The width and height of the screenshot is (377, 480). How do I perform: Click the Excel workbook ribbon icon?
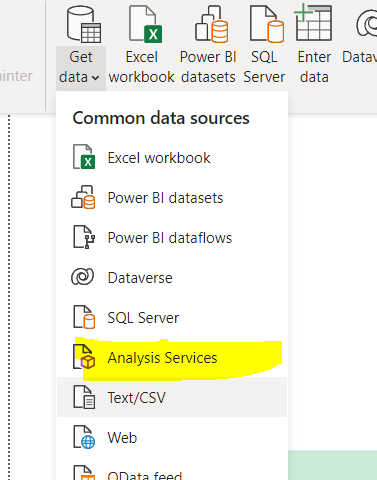click(x=145, y=23)
